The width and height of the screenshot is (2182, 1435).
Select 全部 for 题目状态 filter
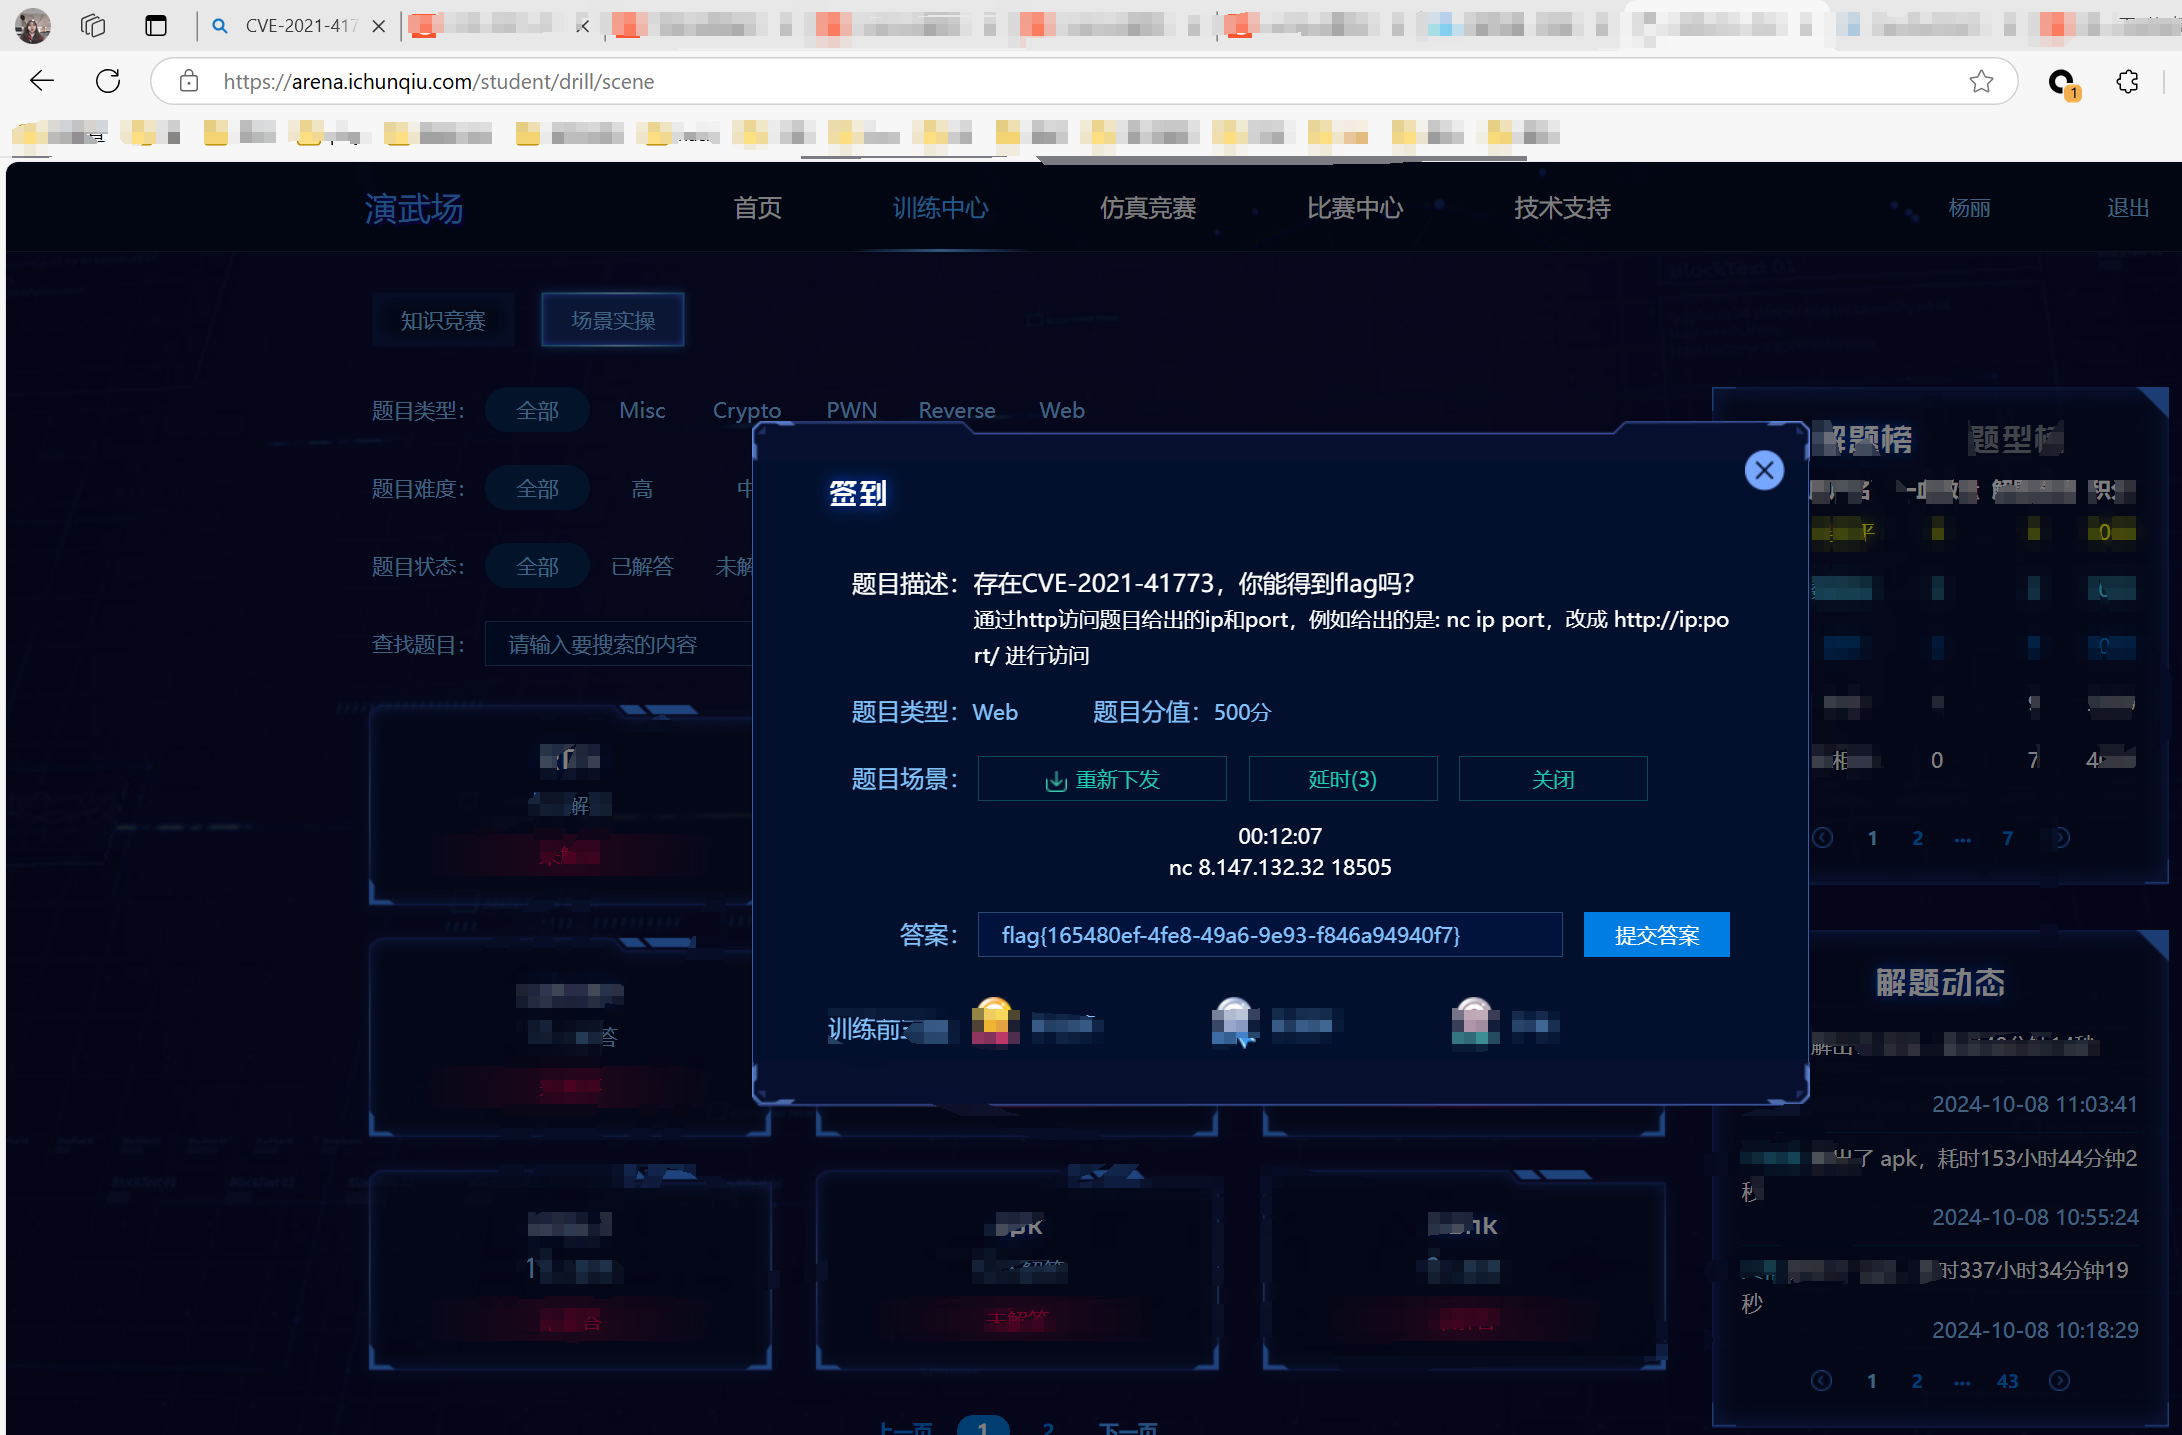(537, 566)
